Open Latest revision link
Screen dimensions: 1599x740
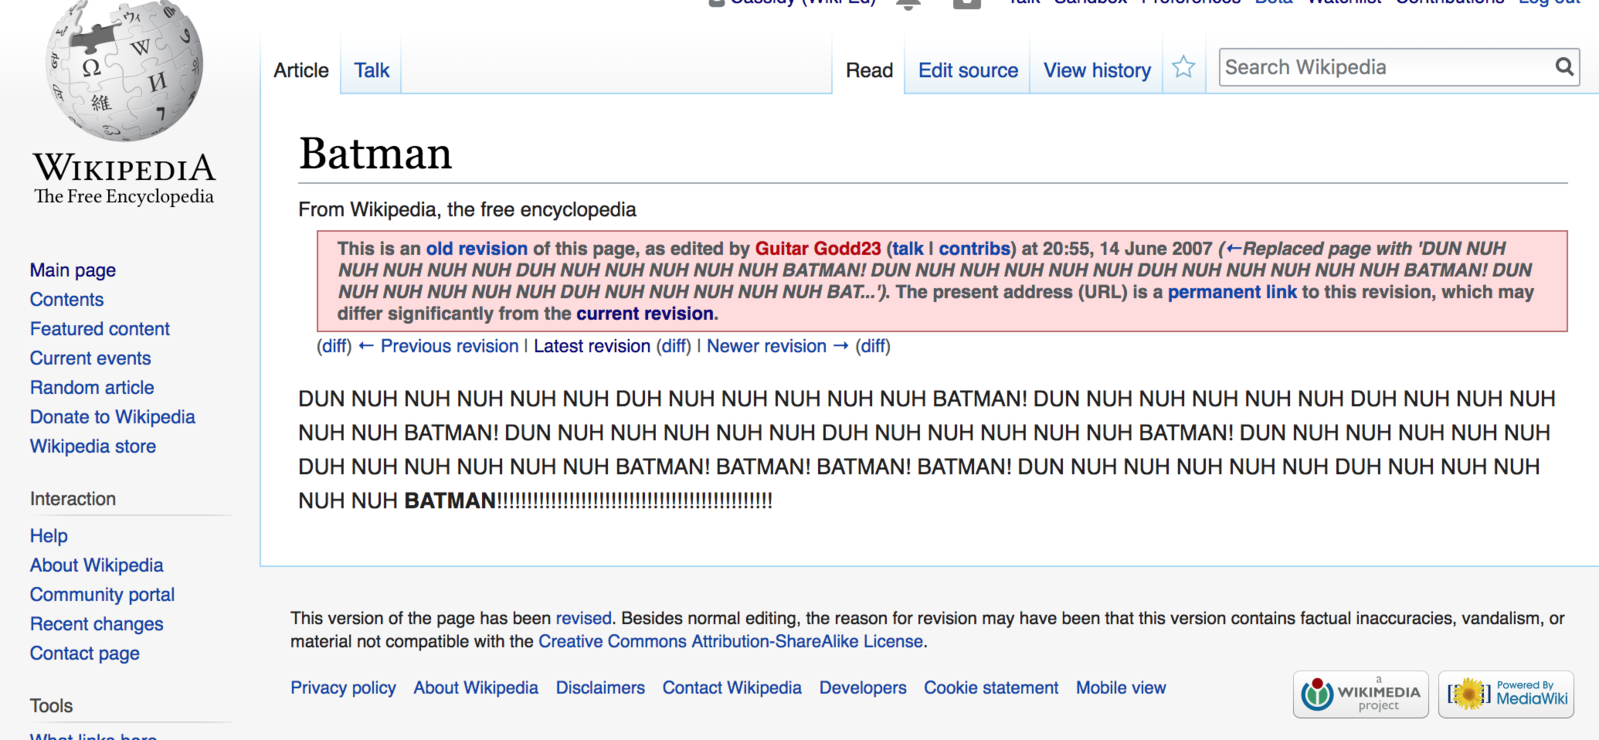point(592,346)
